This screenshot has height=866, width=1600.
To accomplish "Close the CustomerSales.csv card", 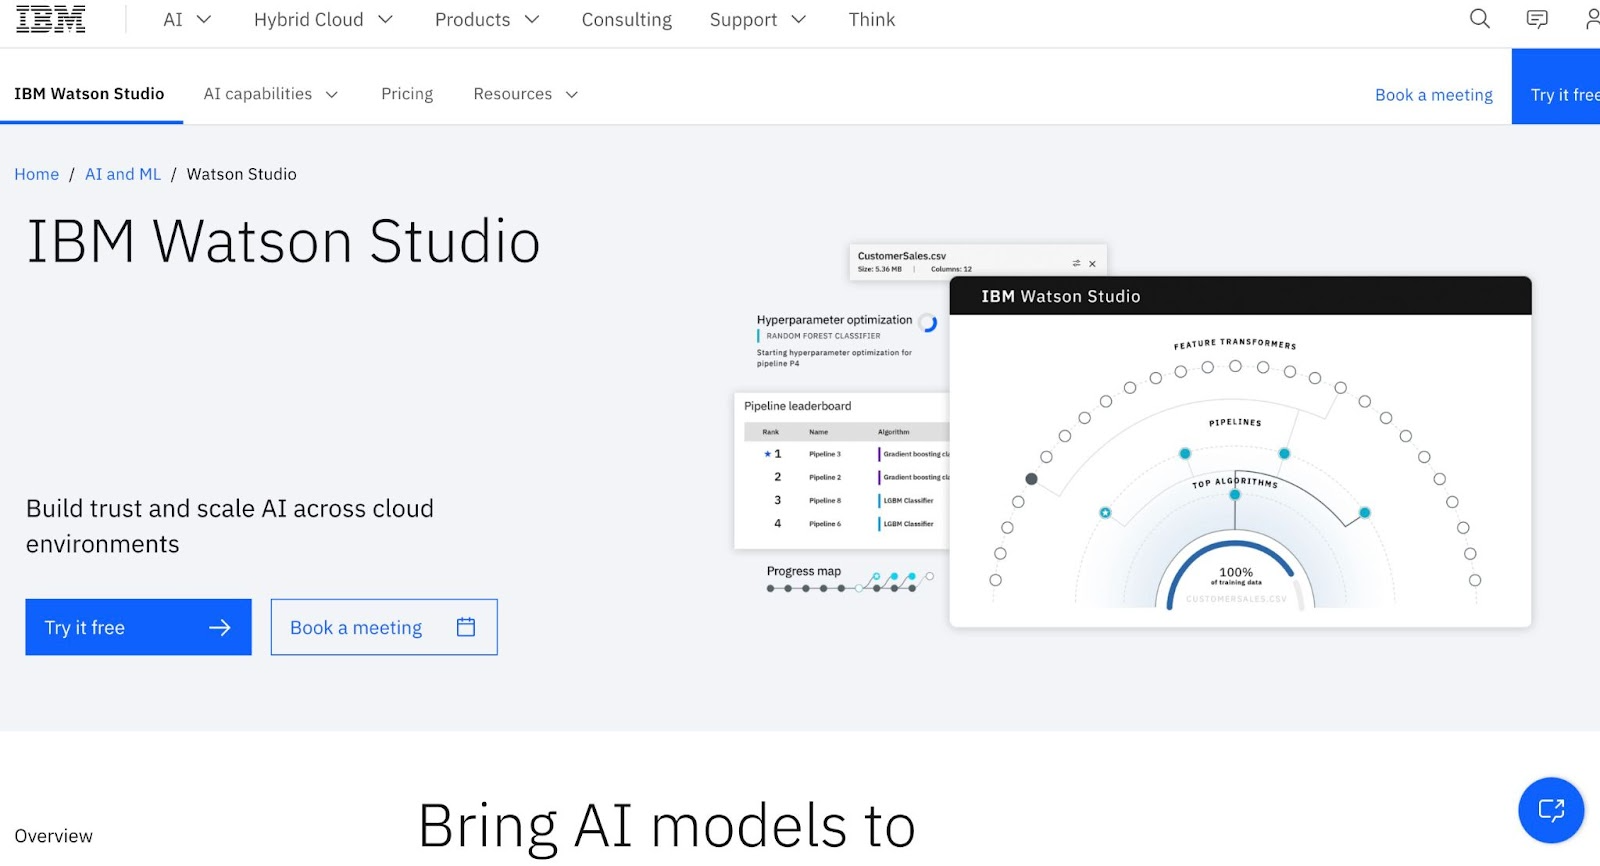I will 1092,264.
